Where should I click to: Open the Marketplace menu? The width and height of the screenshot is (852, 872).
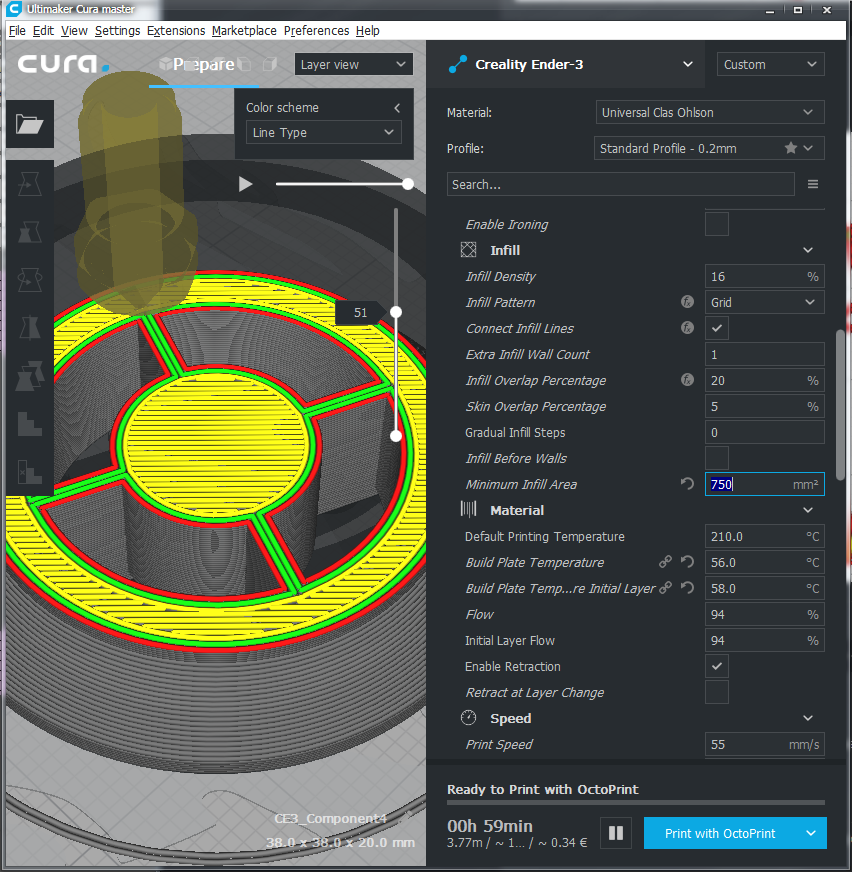[244, 31]
